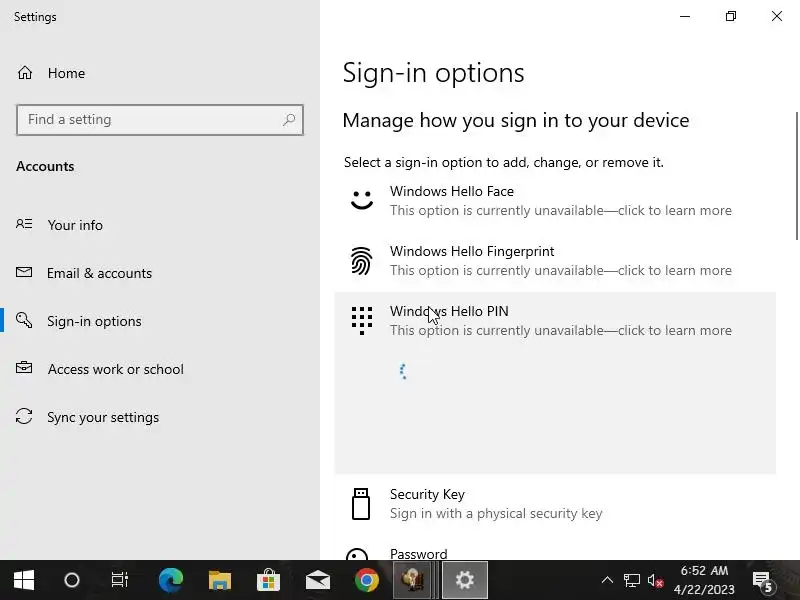Expand the Windows Hello Face option
The height and width of the screenshot is (600, 800).
point(555,201)
